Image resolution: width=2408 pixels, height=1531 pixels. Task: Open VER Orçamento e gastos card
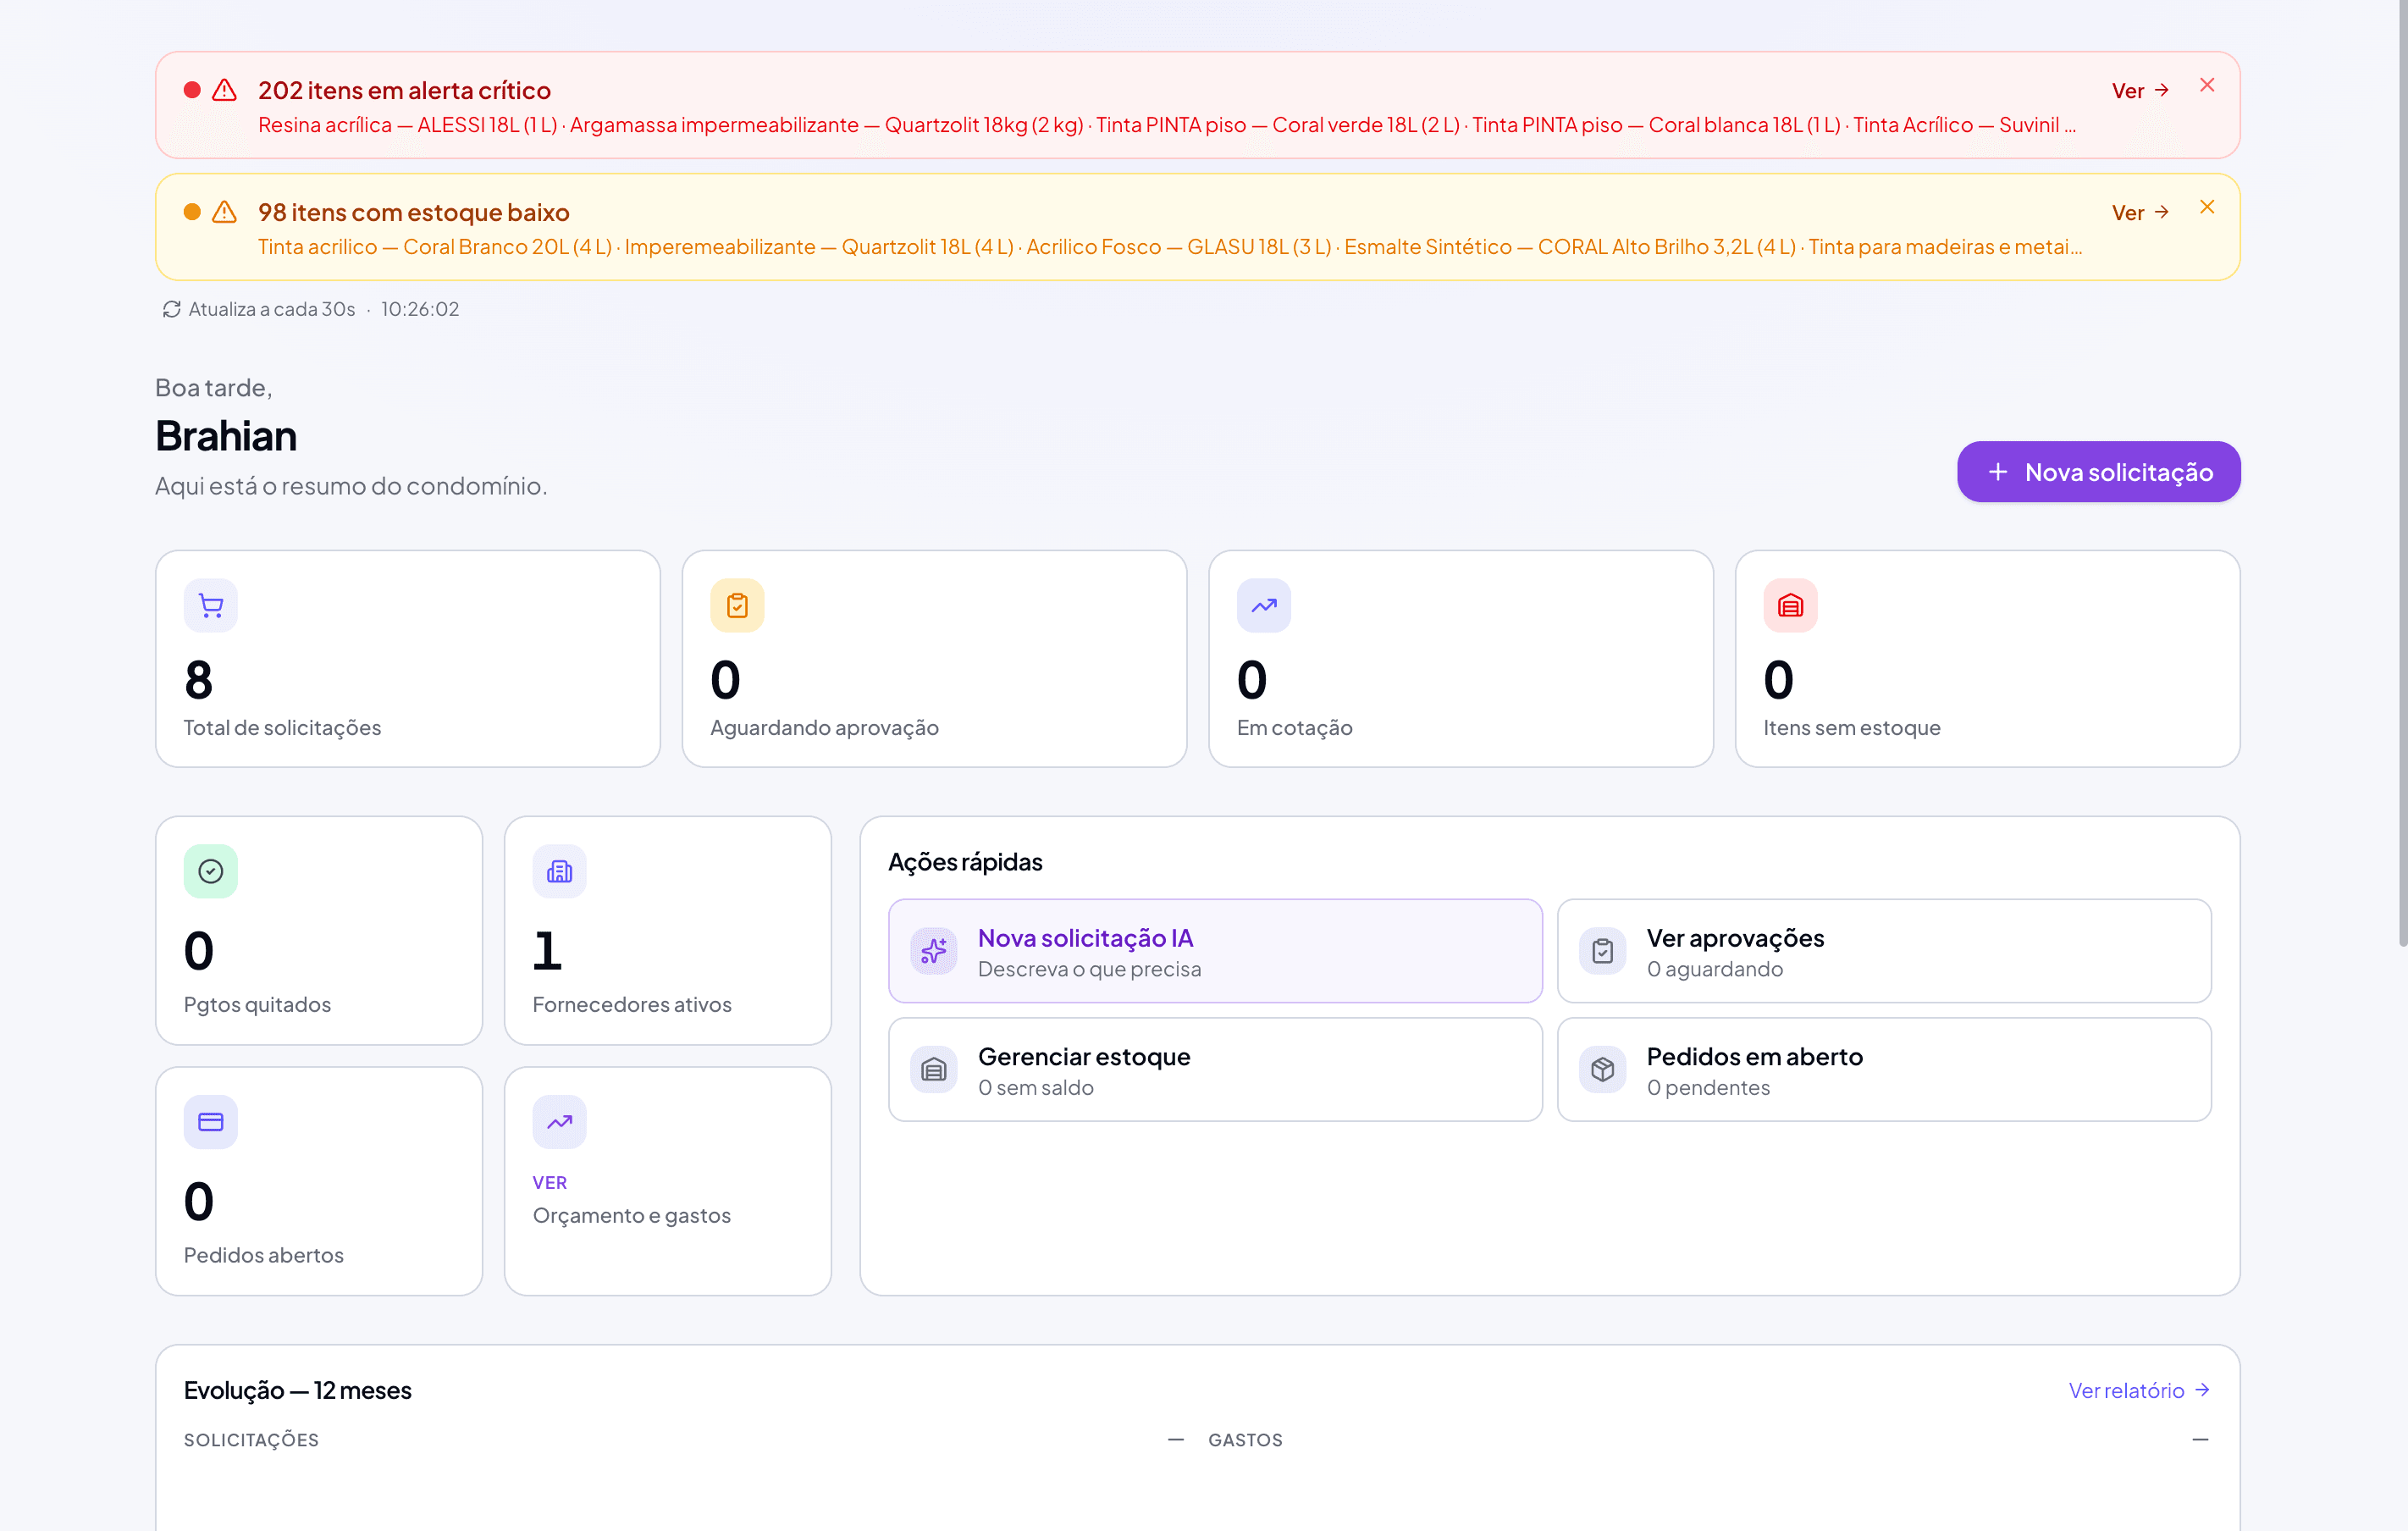pyautogui.click(x=668, y=1181)
